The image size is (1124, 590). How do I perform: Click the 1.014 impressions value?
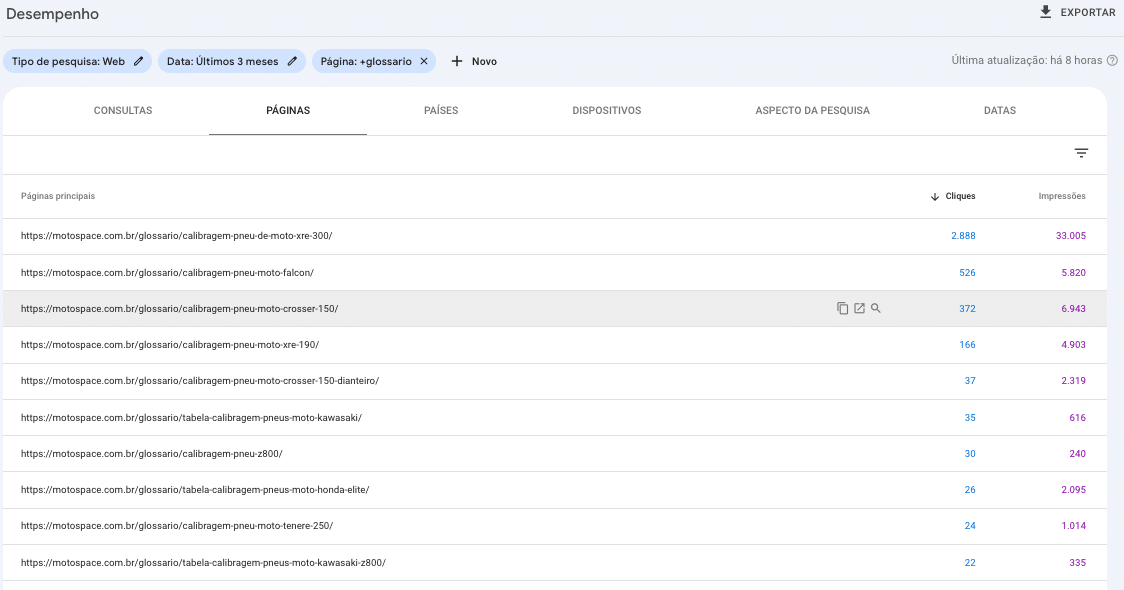pyautogui.click(x=1073, y=525)
